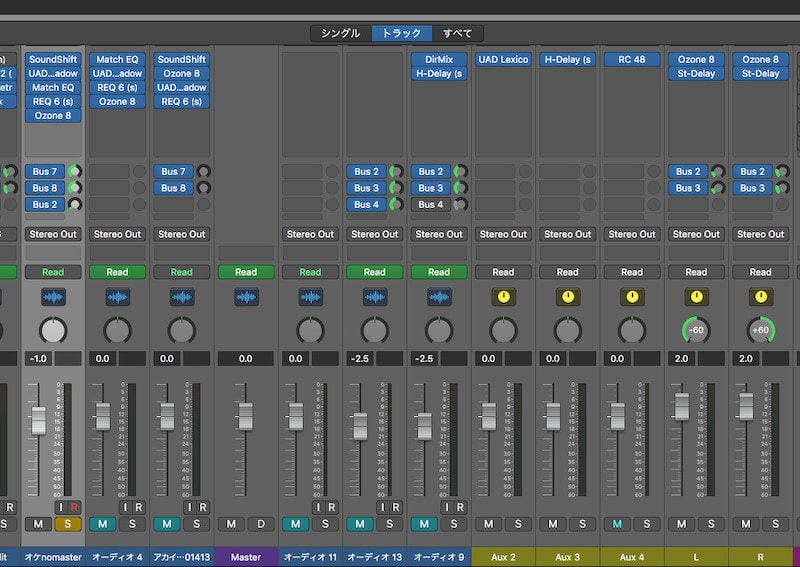Open automation mode Read on Aux 3
The image size is (800, 567).
pos(568,272)
